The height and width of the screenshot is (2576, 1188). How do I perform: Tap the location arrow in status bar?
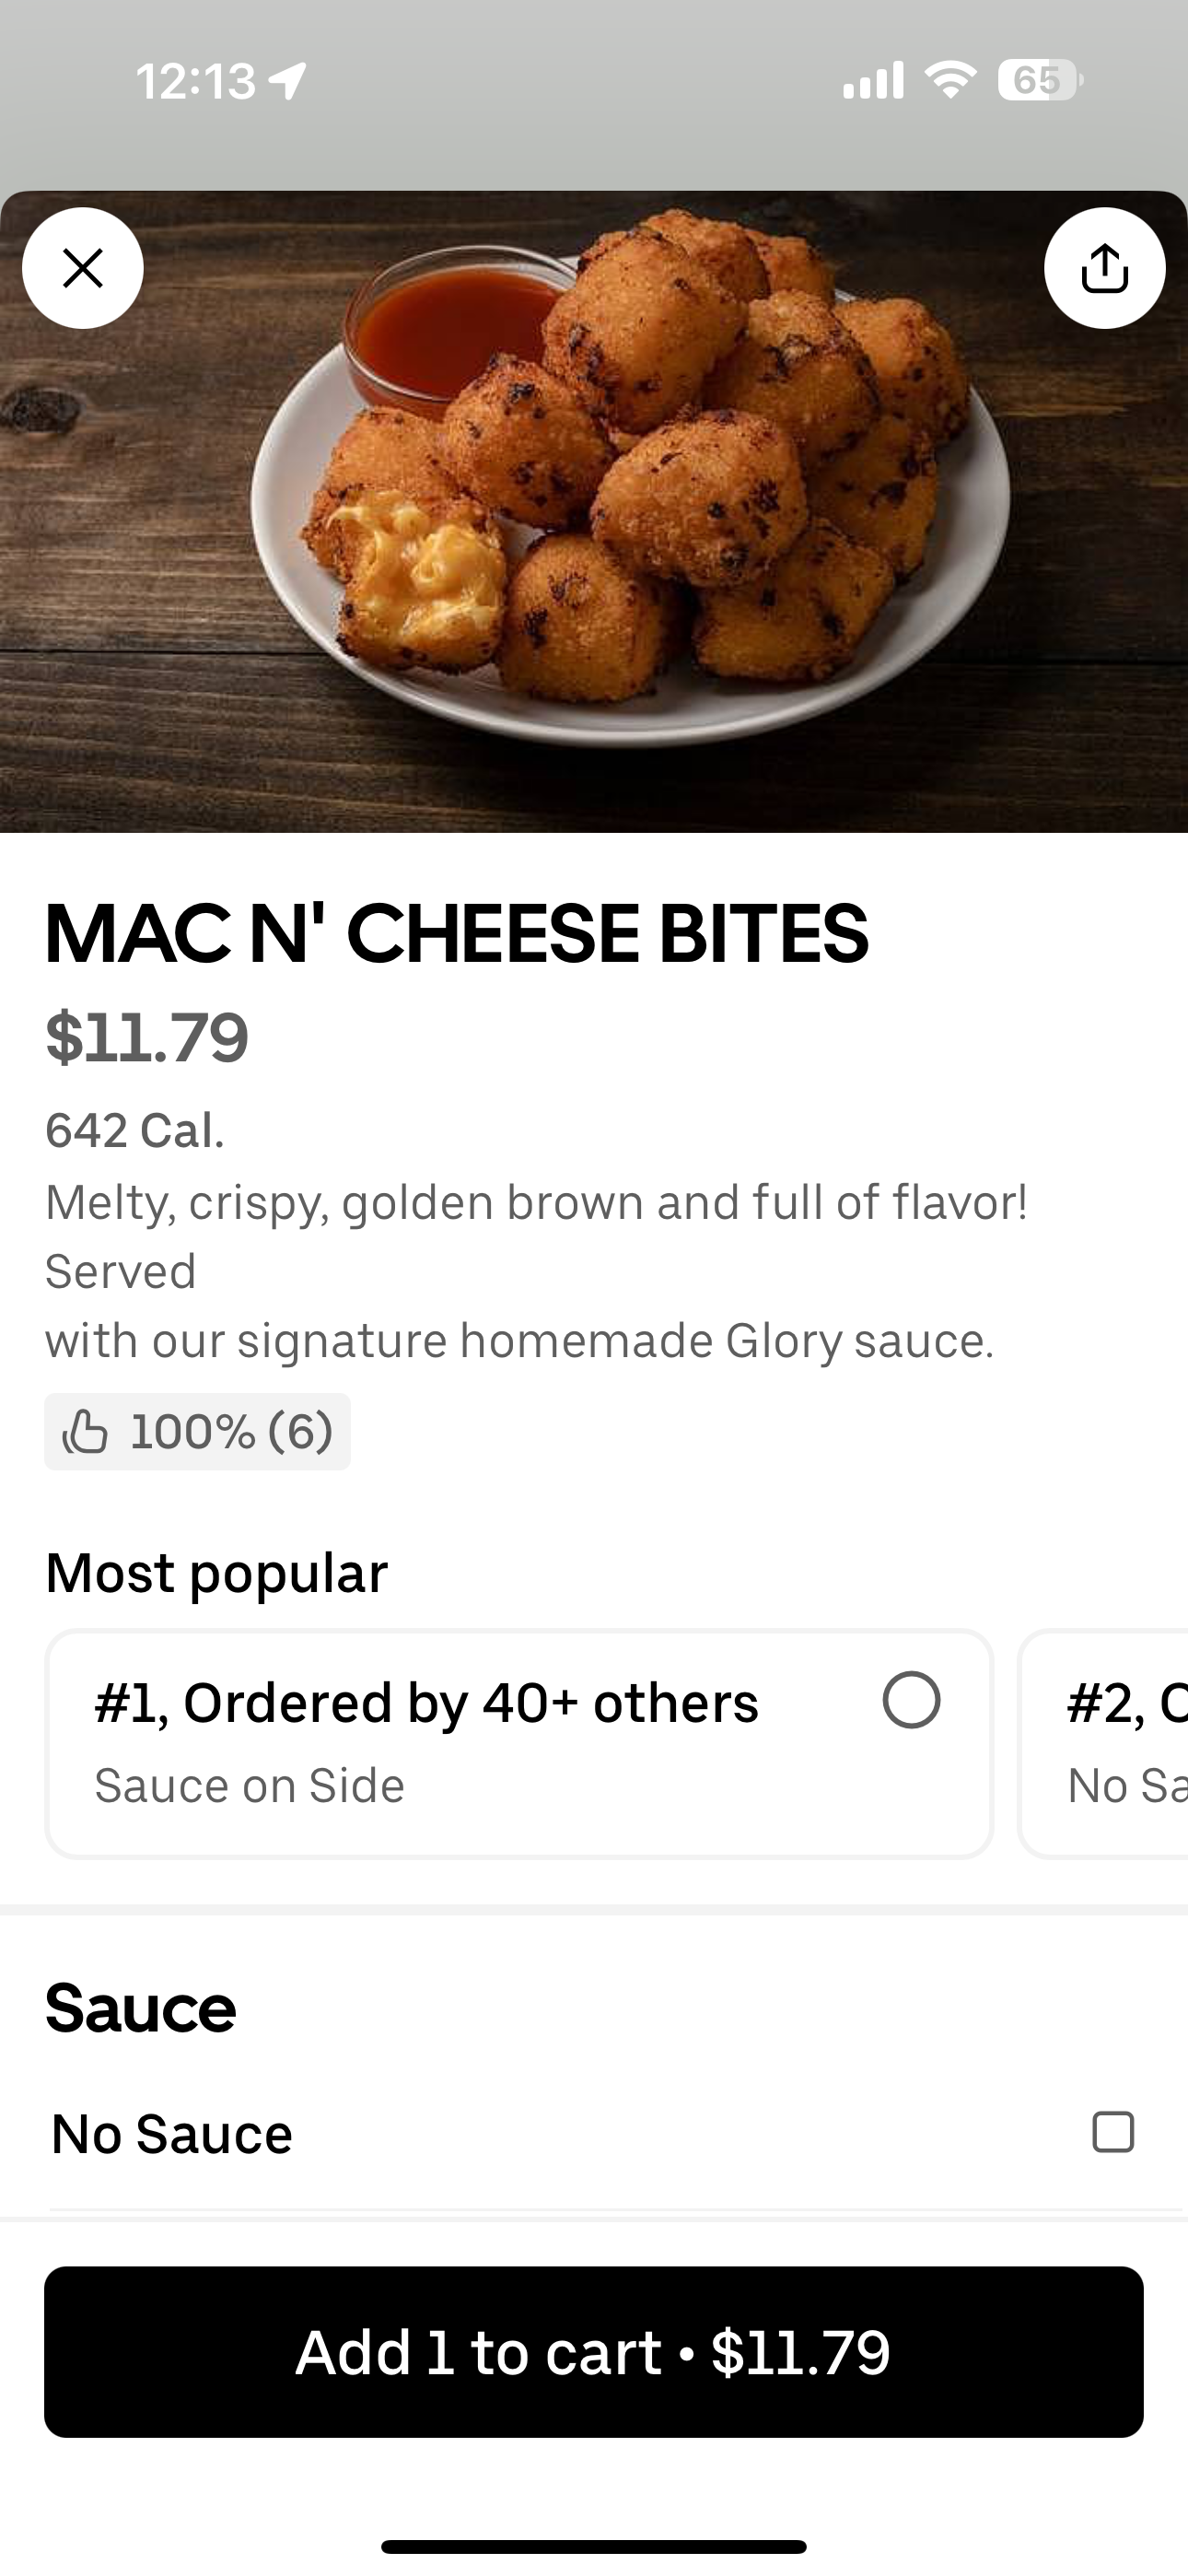289,81
